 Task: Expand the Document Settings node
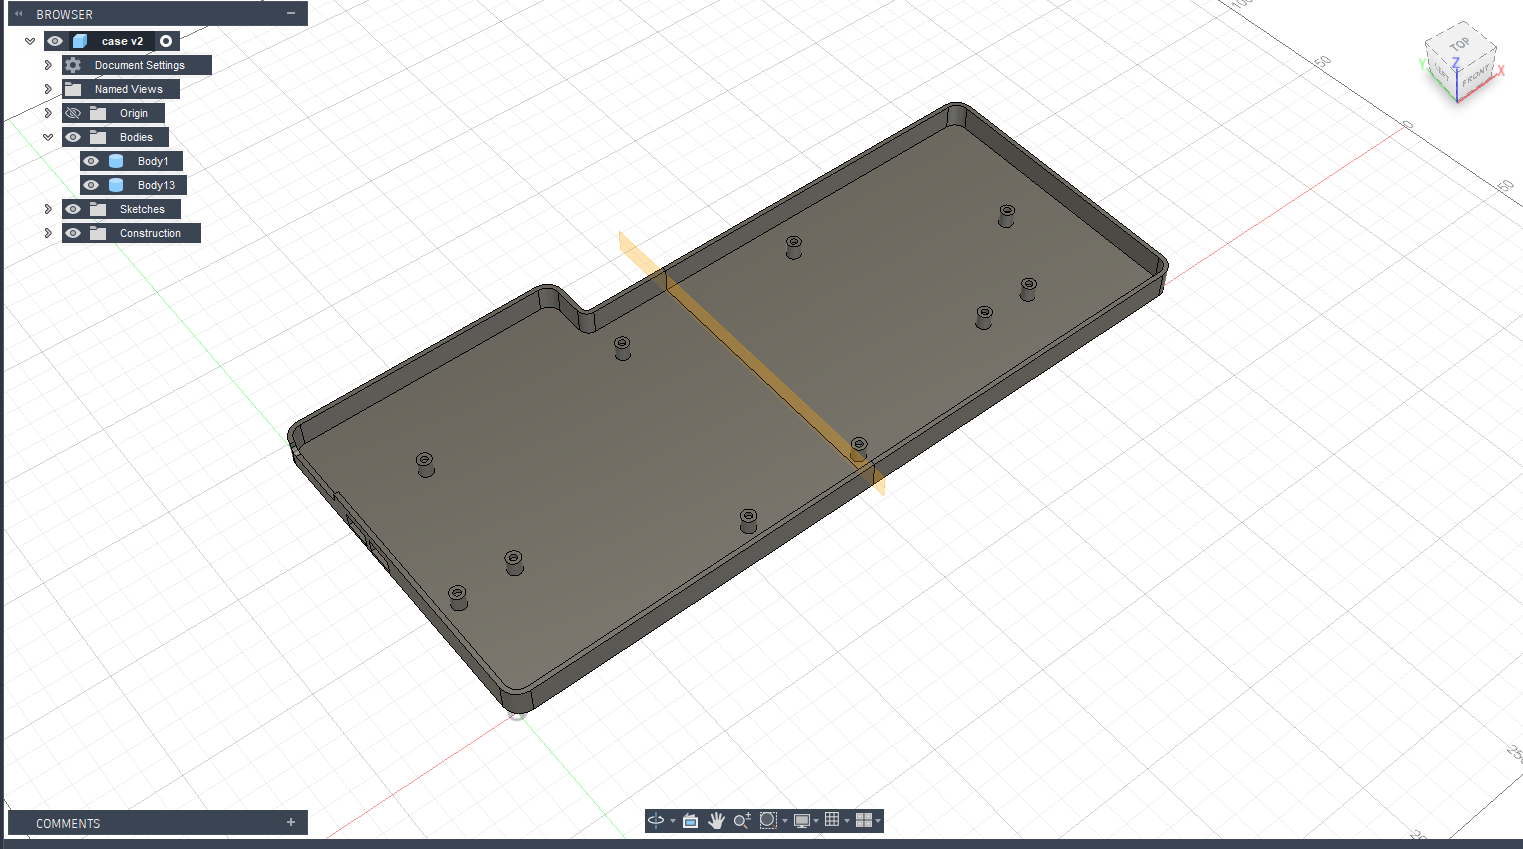[47, 65]
